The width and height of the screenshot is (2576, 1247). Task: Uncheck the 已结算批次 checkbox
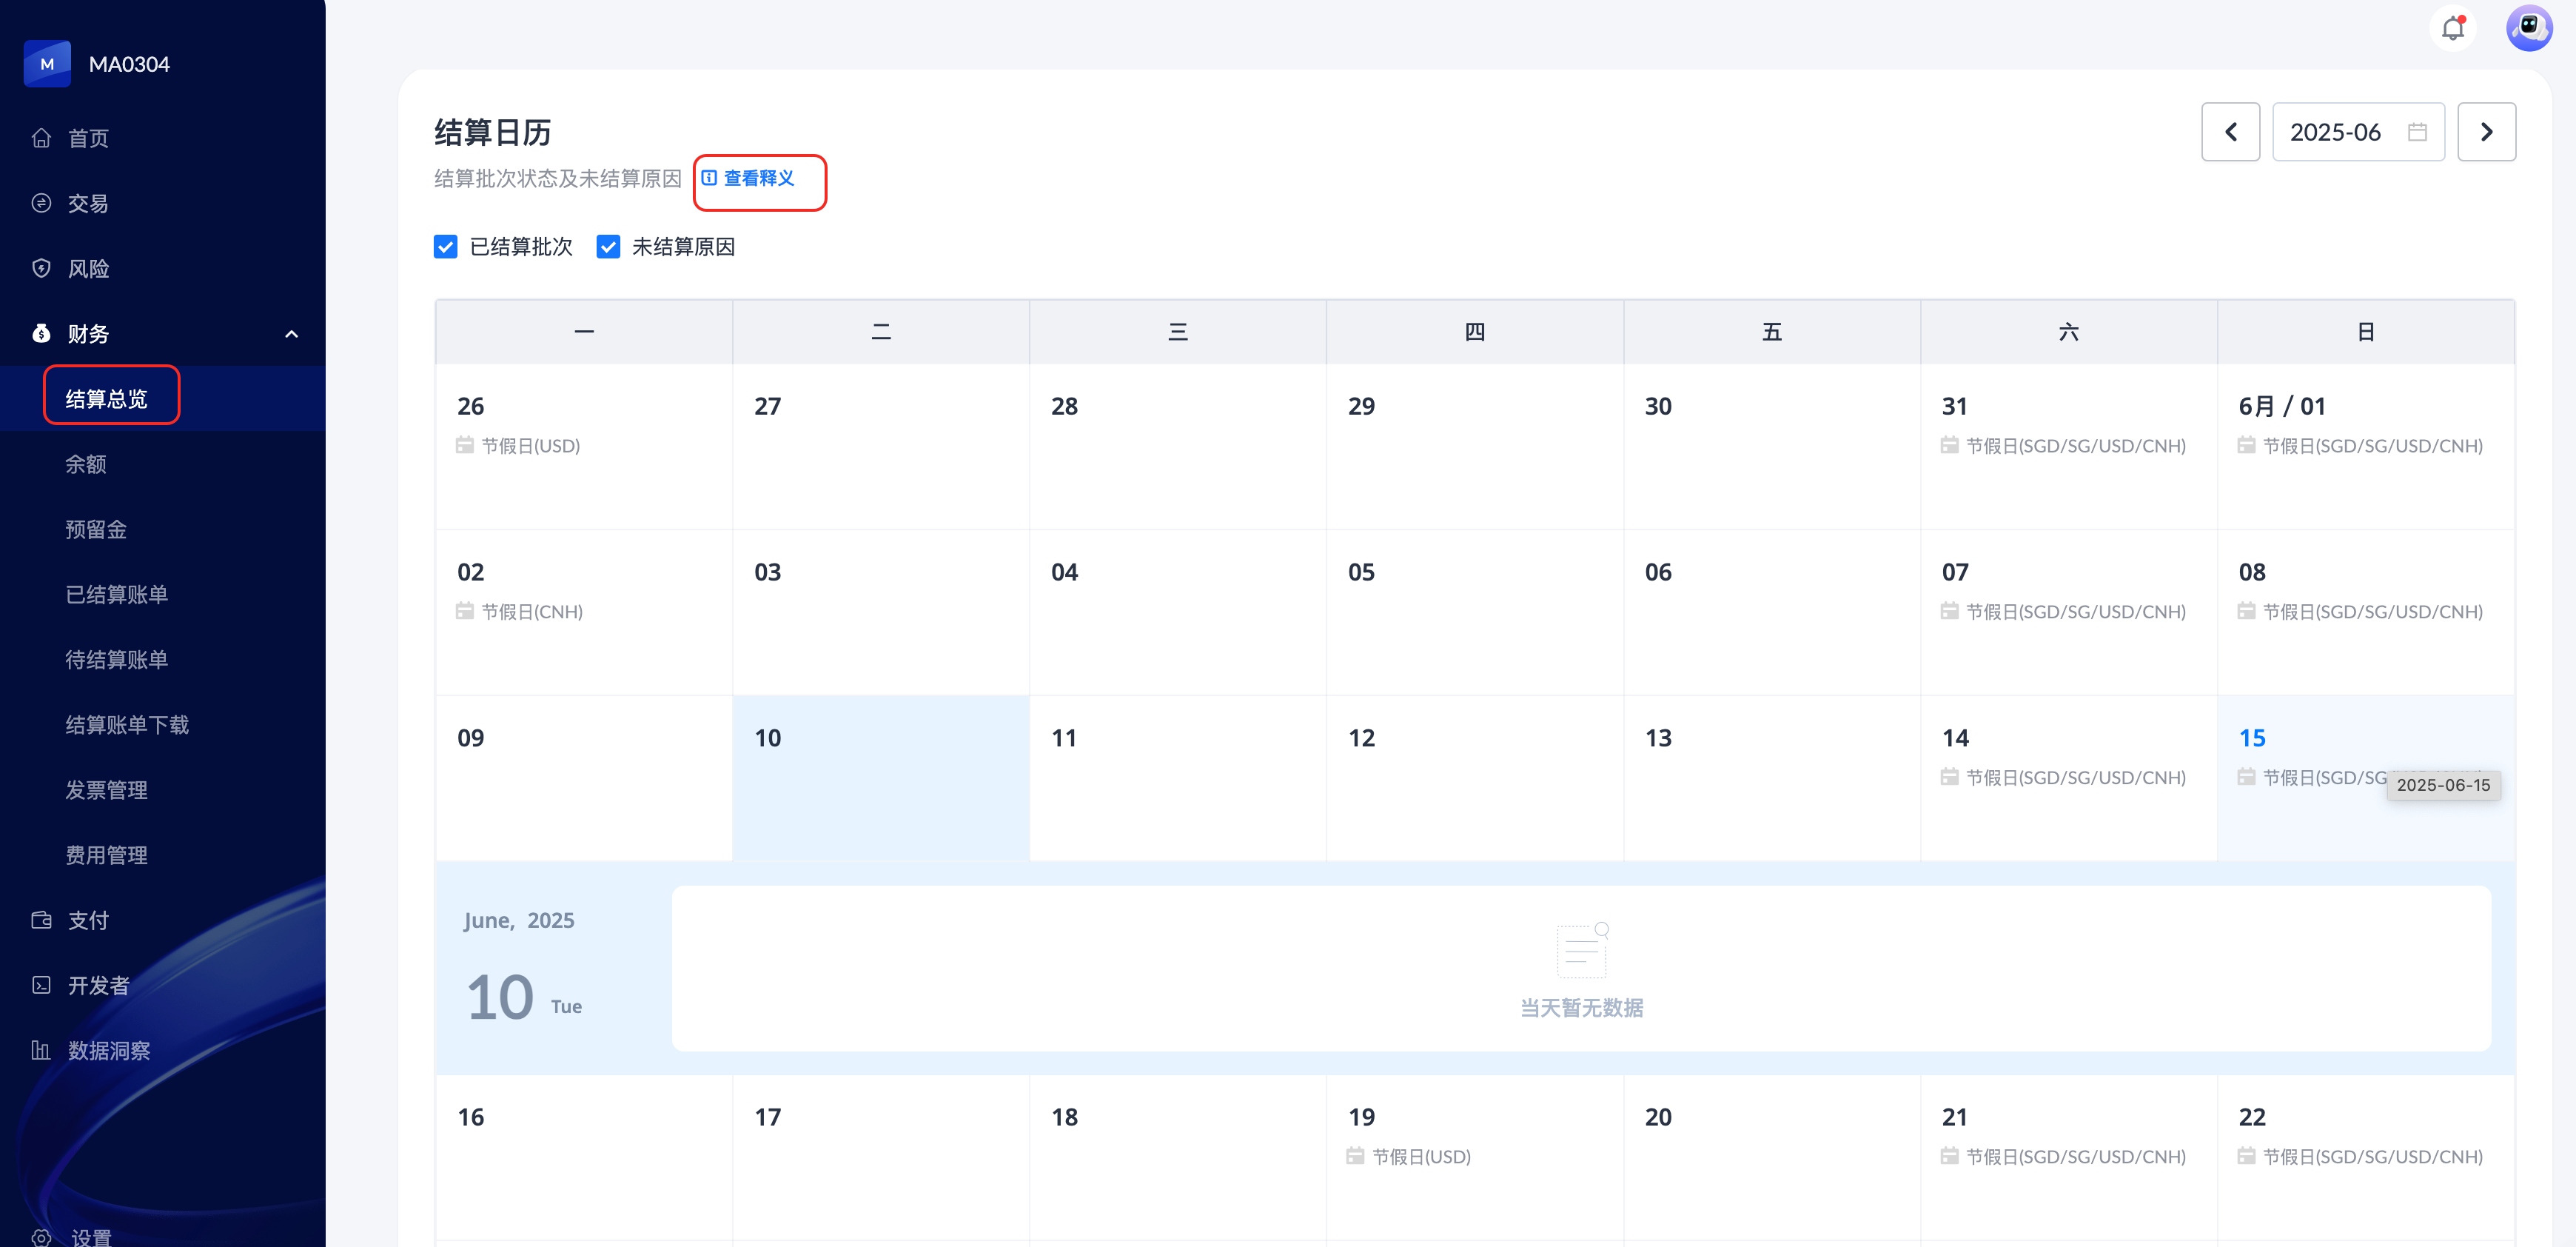[445, 247]
